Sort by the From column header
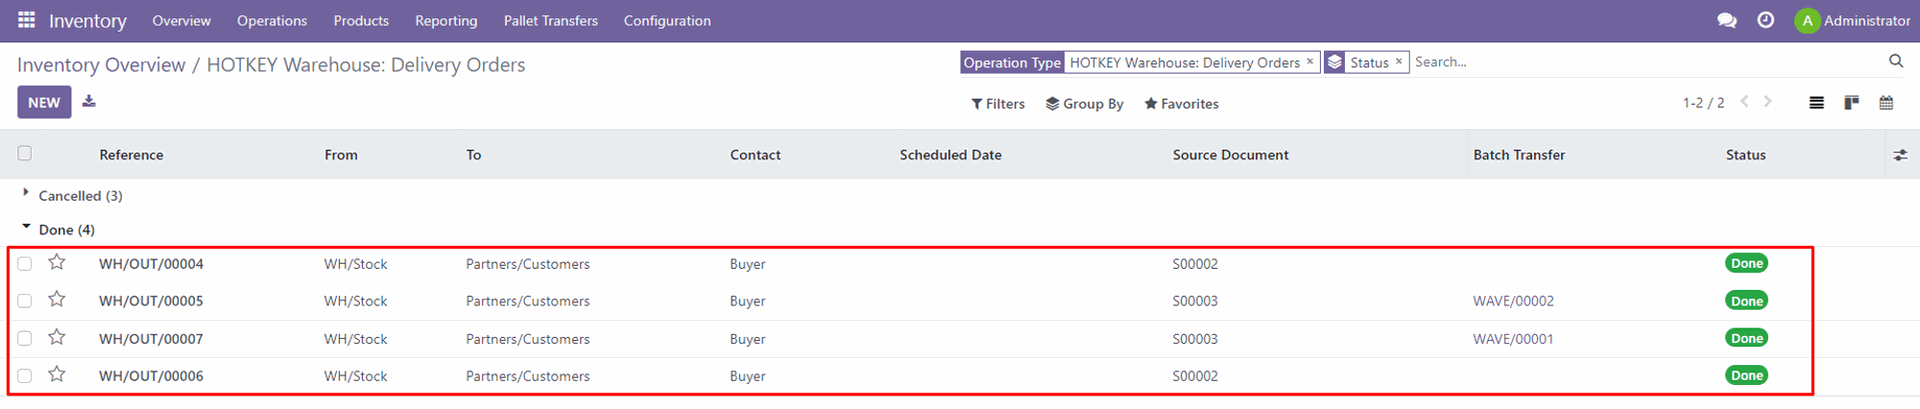The height and width of the screenshot is (409, 1920). (x=341, y=155)
